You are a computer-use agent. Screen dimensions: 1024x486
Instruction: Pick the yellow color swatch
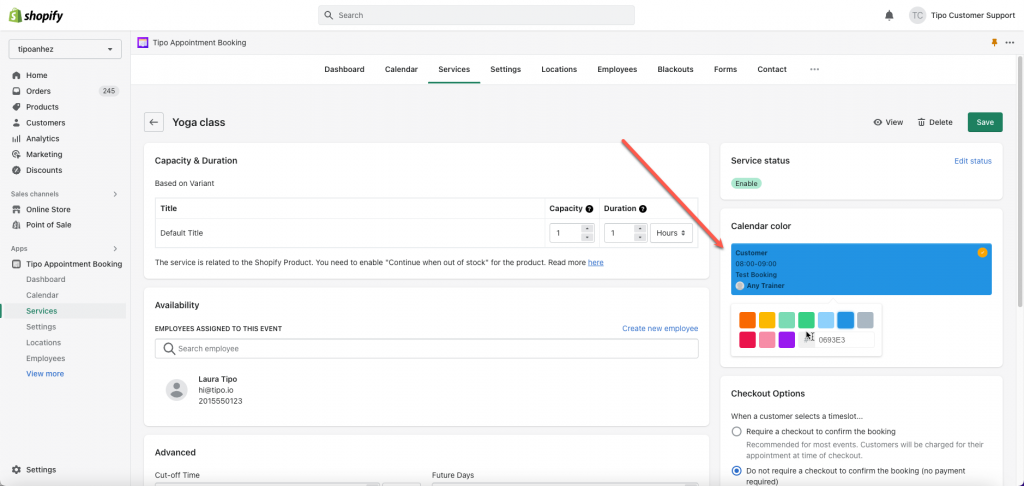(767, 320)
